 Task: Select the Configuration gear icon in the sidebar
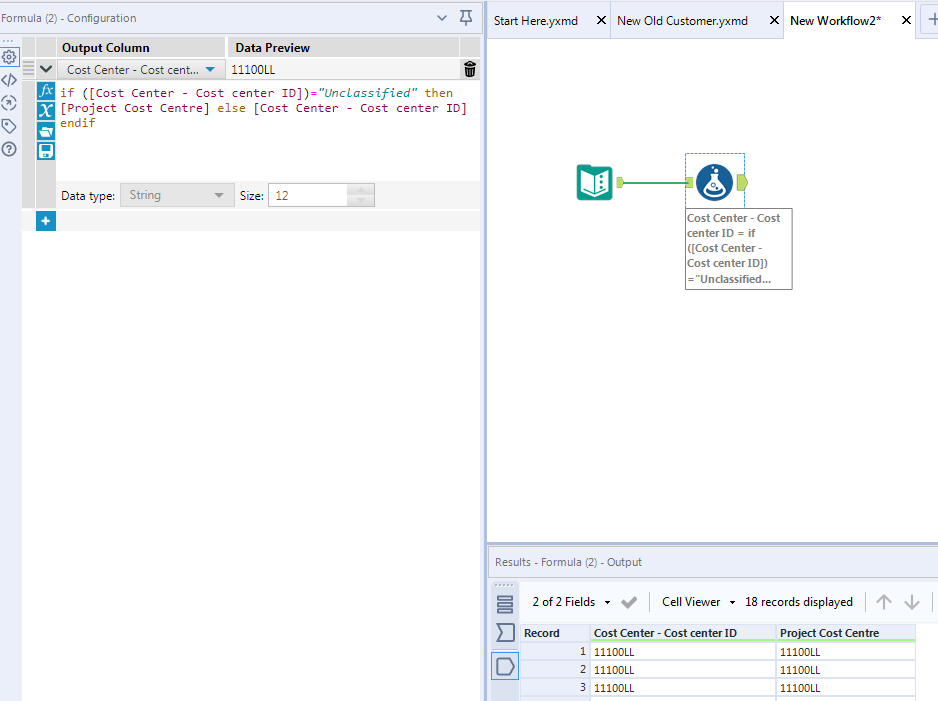click(x=9, y=57)
